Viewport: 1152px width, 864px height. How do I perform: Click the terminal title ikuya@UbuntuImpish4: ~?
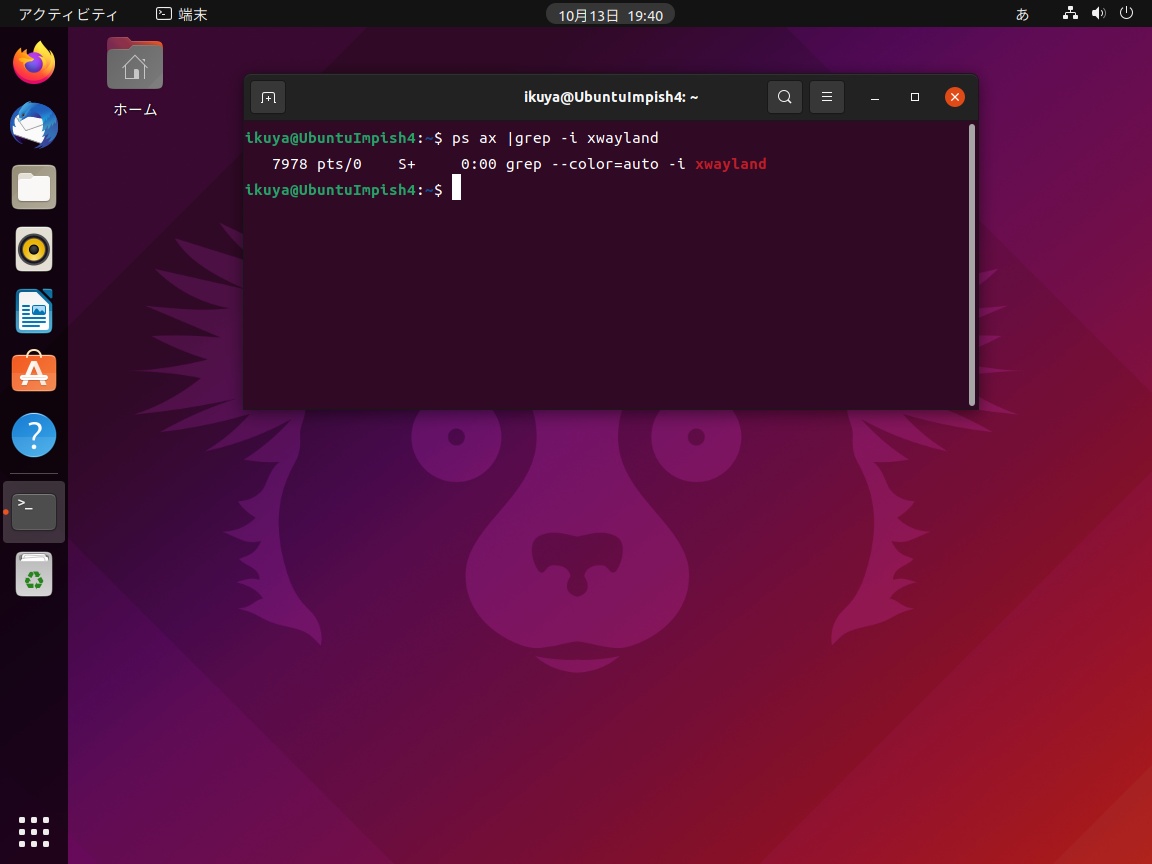(x=611, y=97)
